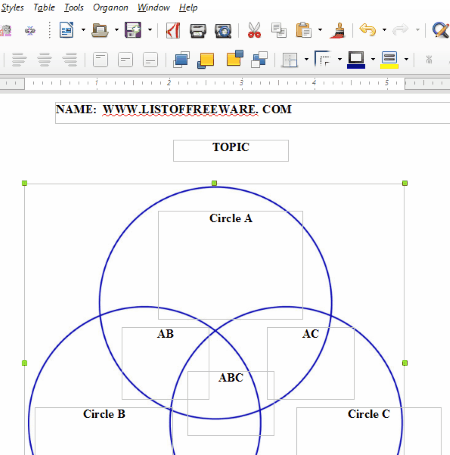Expand the line color dropdown arrow

coord(373,59)
